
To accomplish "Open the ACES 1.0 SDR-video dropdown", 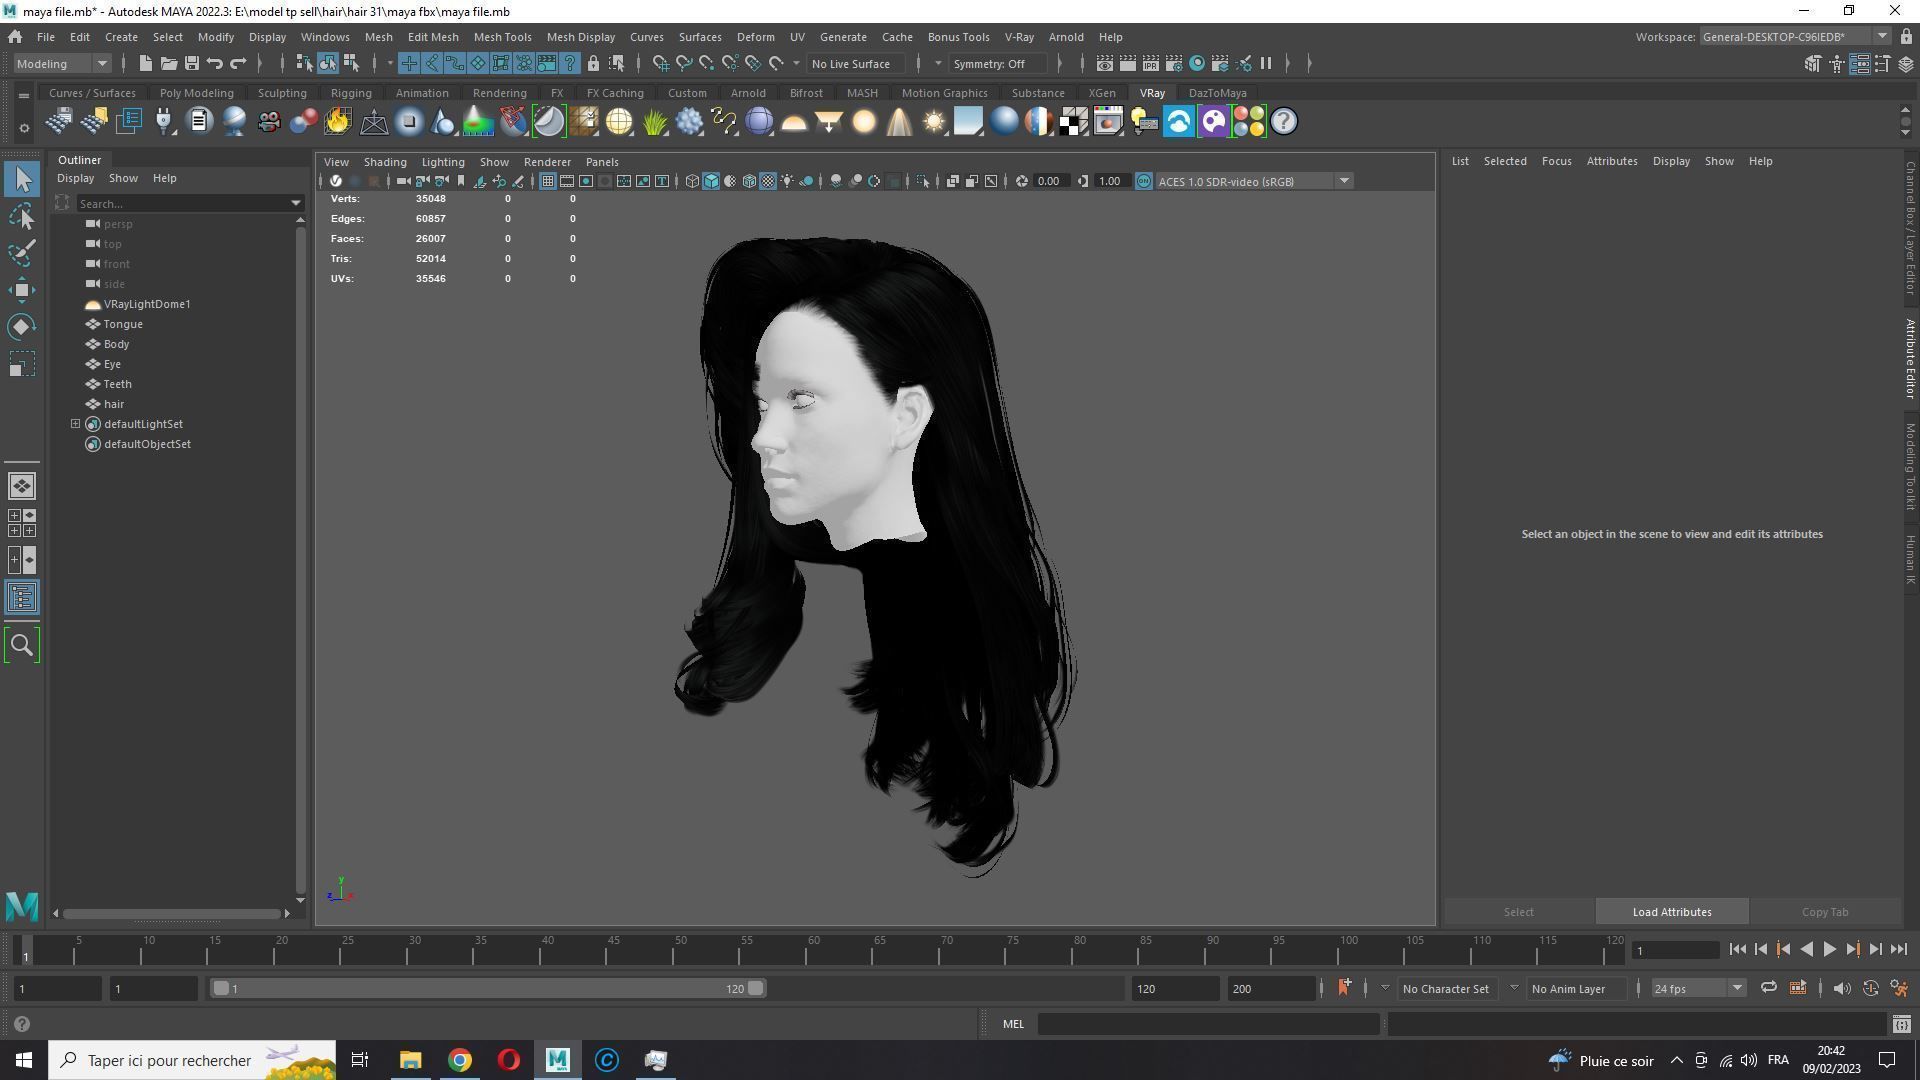I will click(x=1254, y=181).
